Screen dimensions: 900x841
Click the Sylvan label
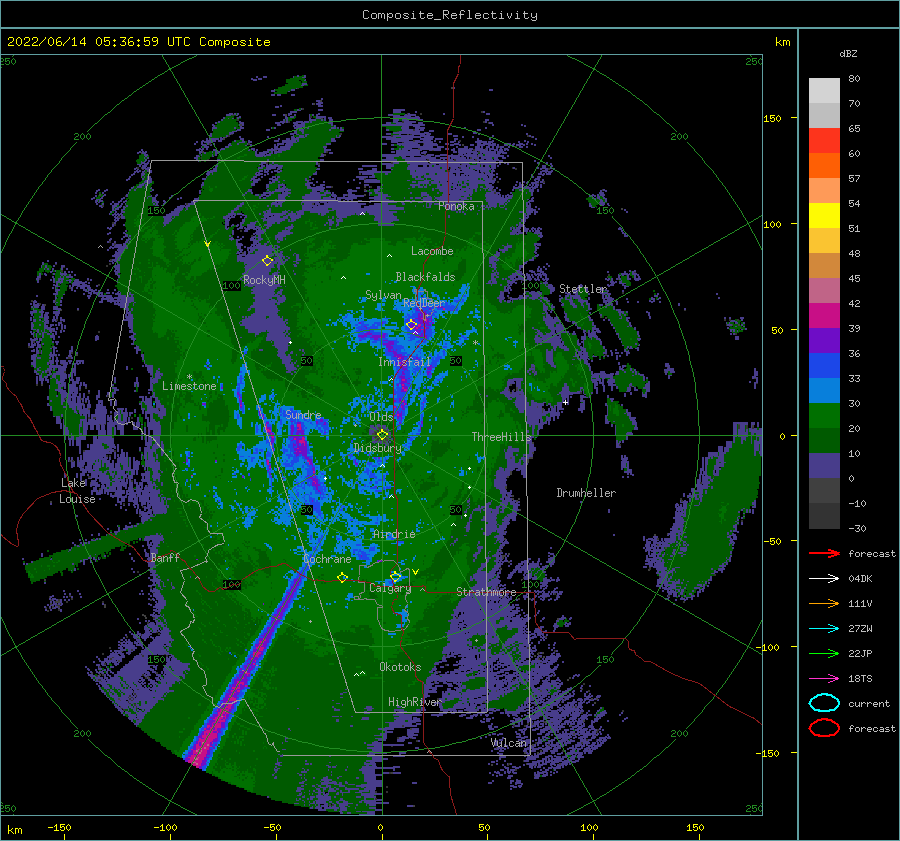(383, 295)
